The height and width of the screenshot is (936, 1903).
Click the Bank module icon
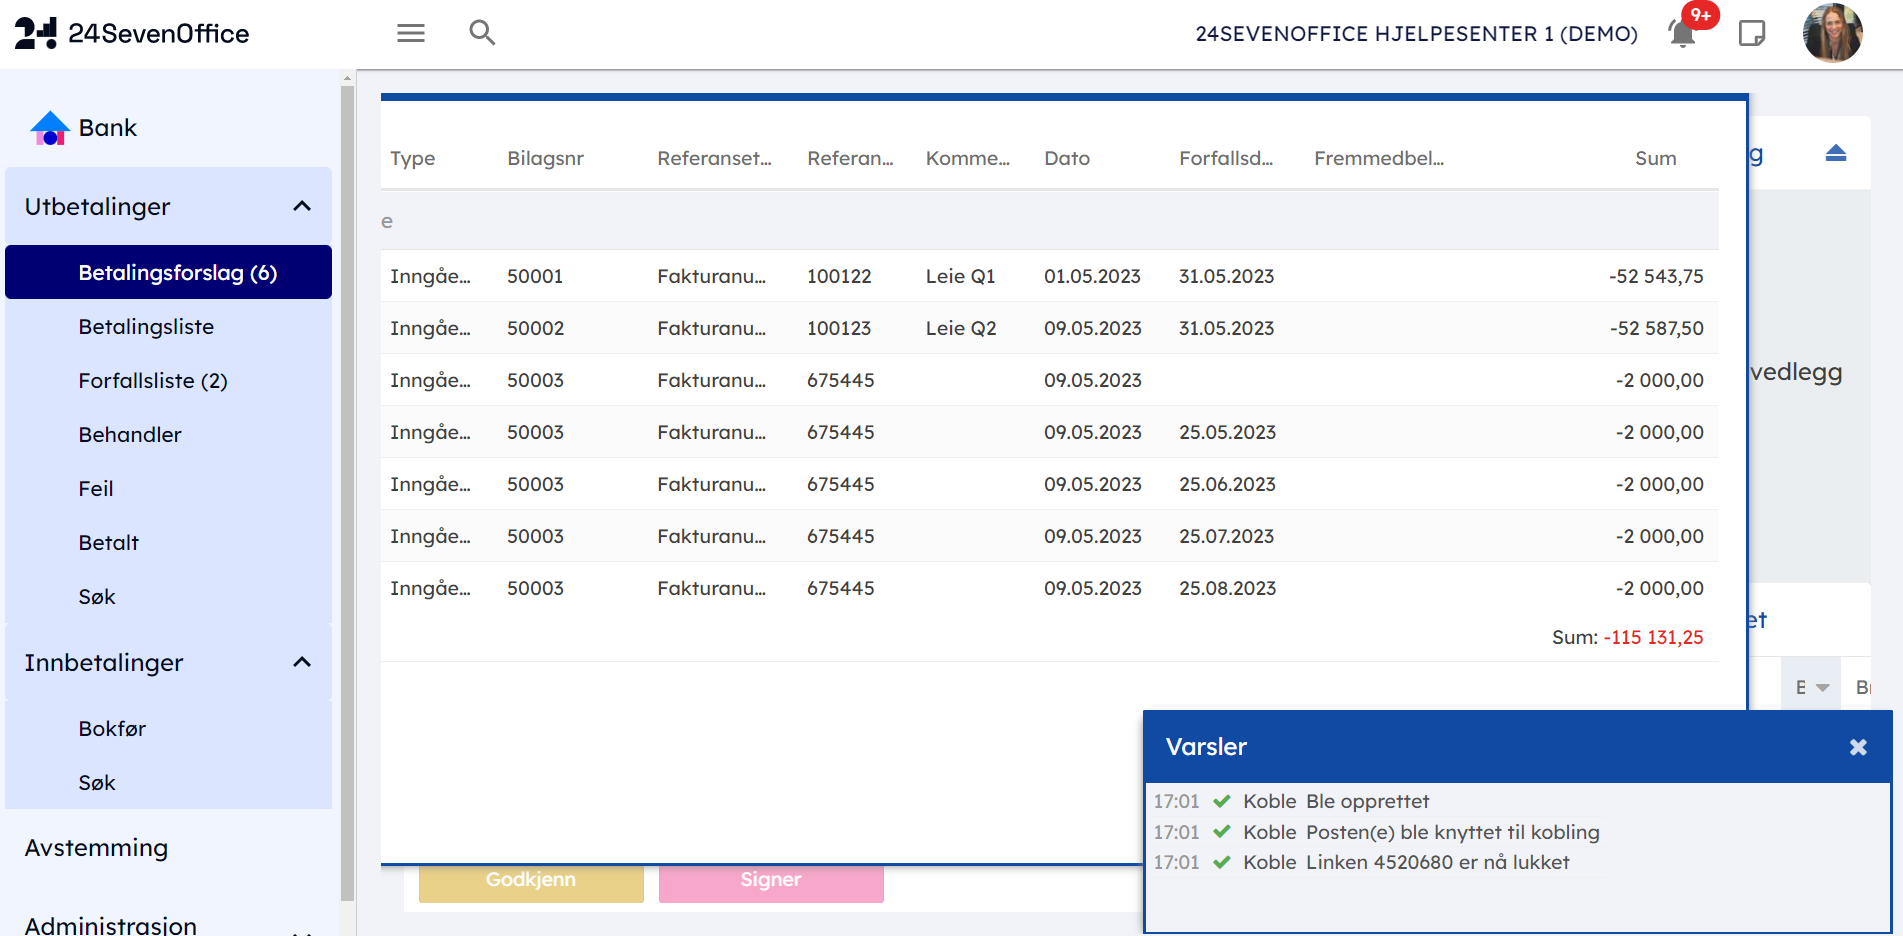pos(49,128)
